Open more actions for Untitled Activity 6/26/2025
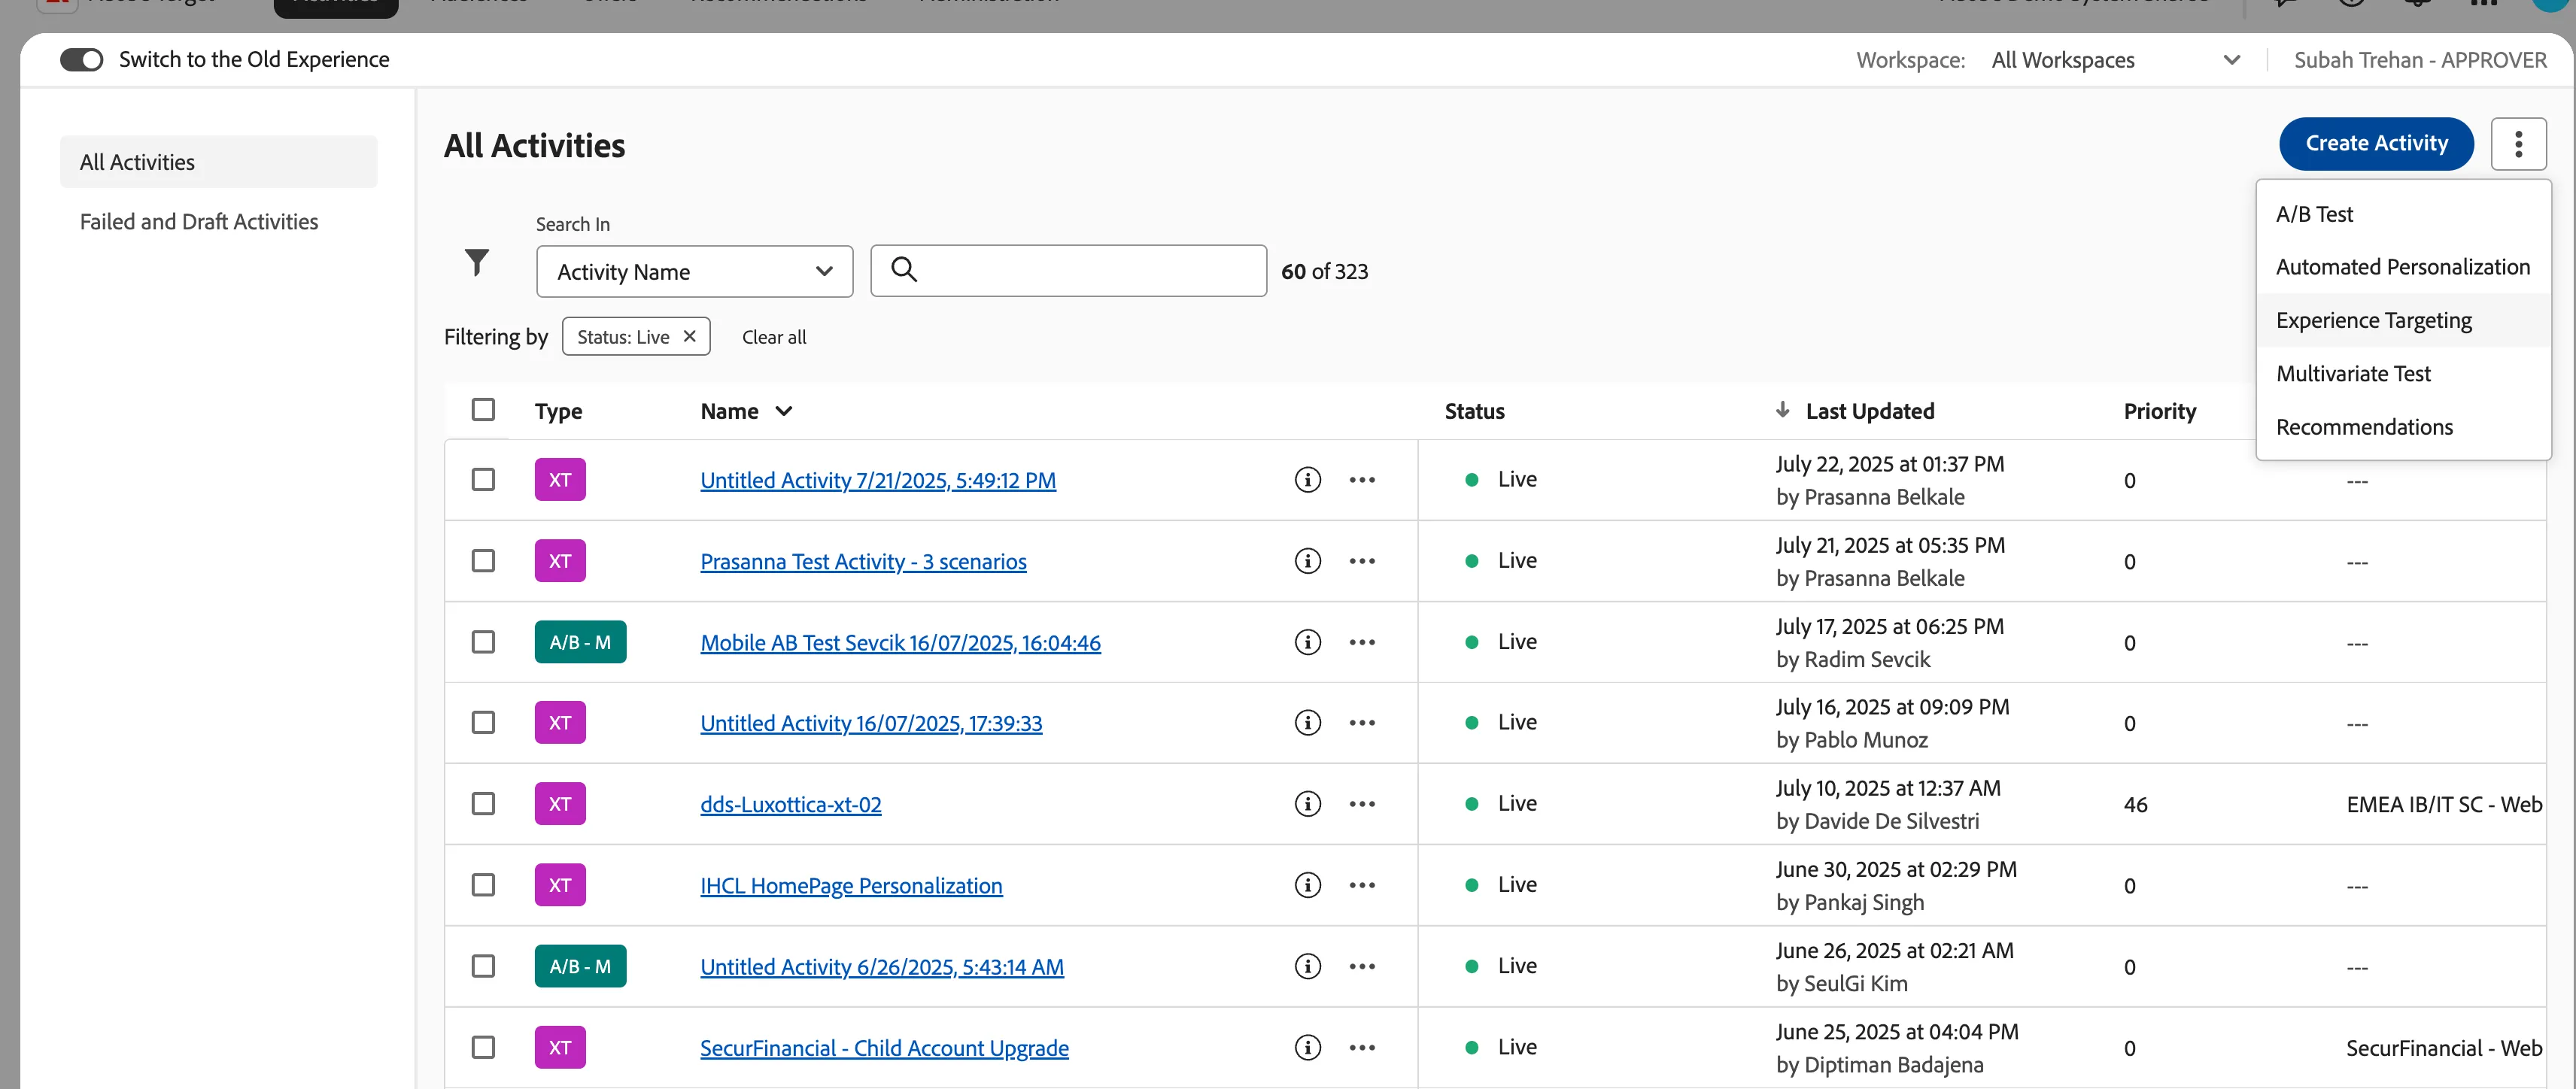The width and height of the screenshot is (2576, 1089). click(1362, 966)
